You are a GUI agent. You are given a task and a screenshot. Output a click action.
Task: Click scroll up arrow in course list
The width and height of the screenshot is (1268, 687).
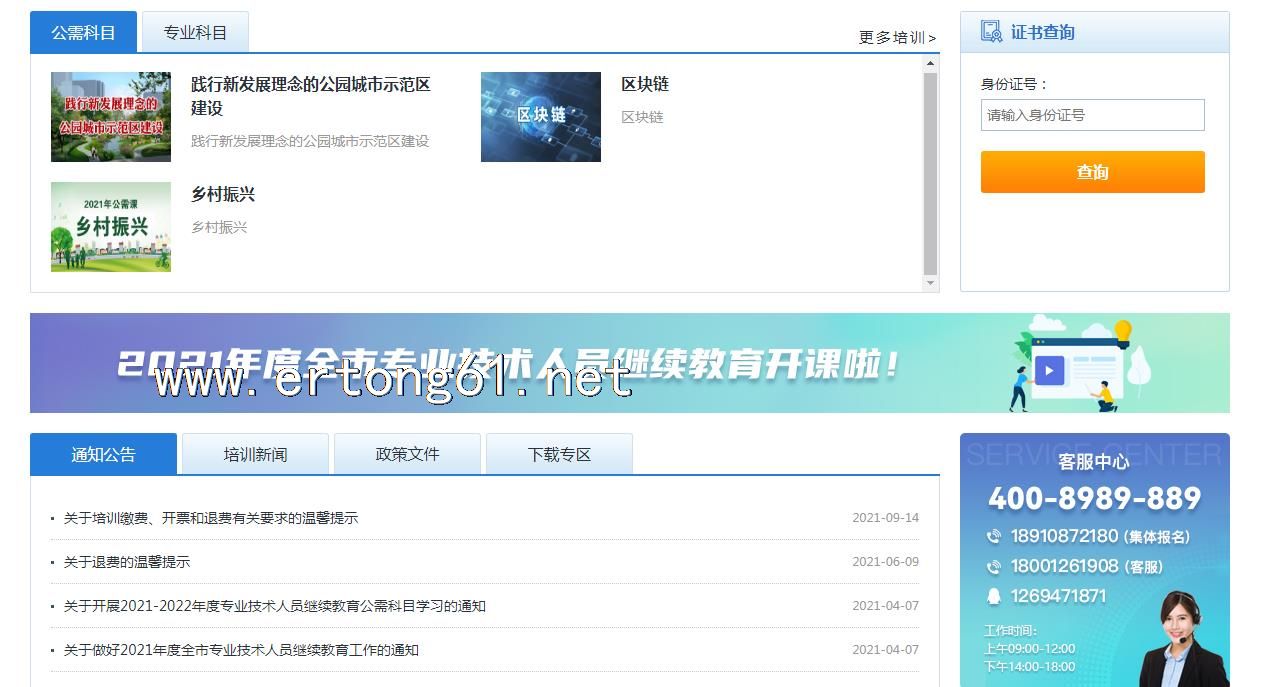tap(930, 64)
